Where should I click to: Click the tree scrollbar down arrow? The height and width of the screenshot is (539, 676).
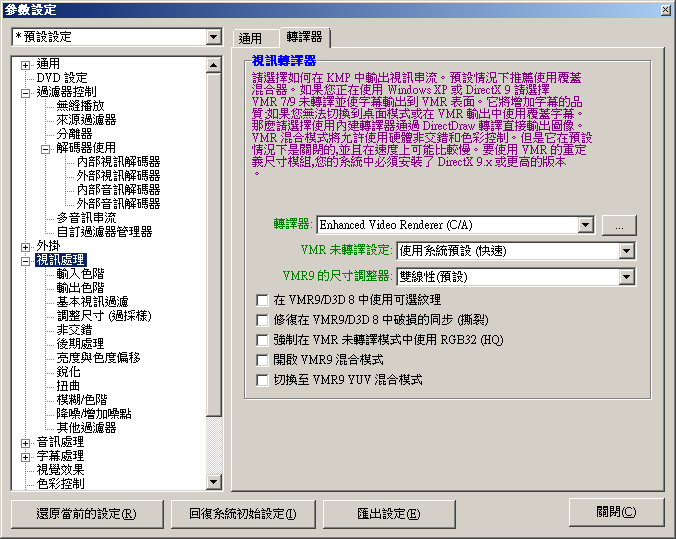pyautogui.click(x=213, y=482)
